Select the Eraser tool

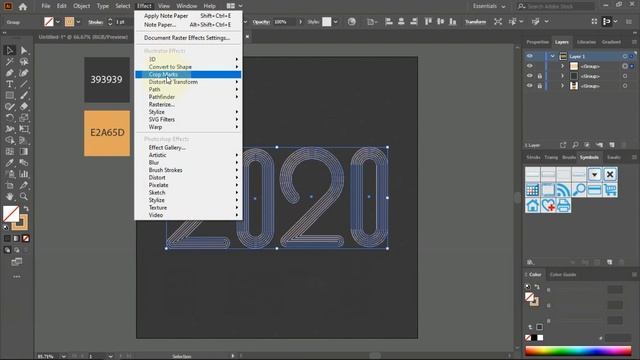click(x=24, y=107)
